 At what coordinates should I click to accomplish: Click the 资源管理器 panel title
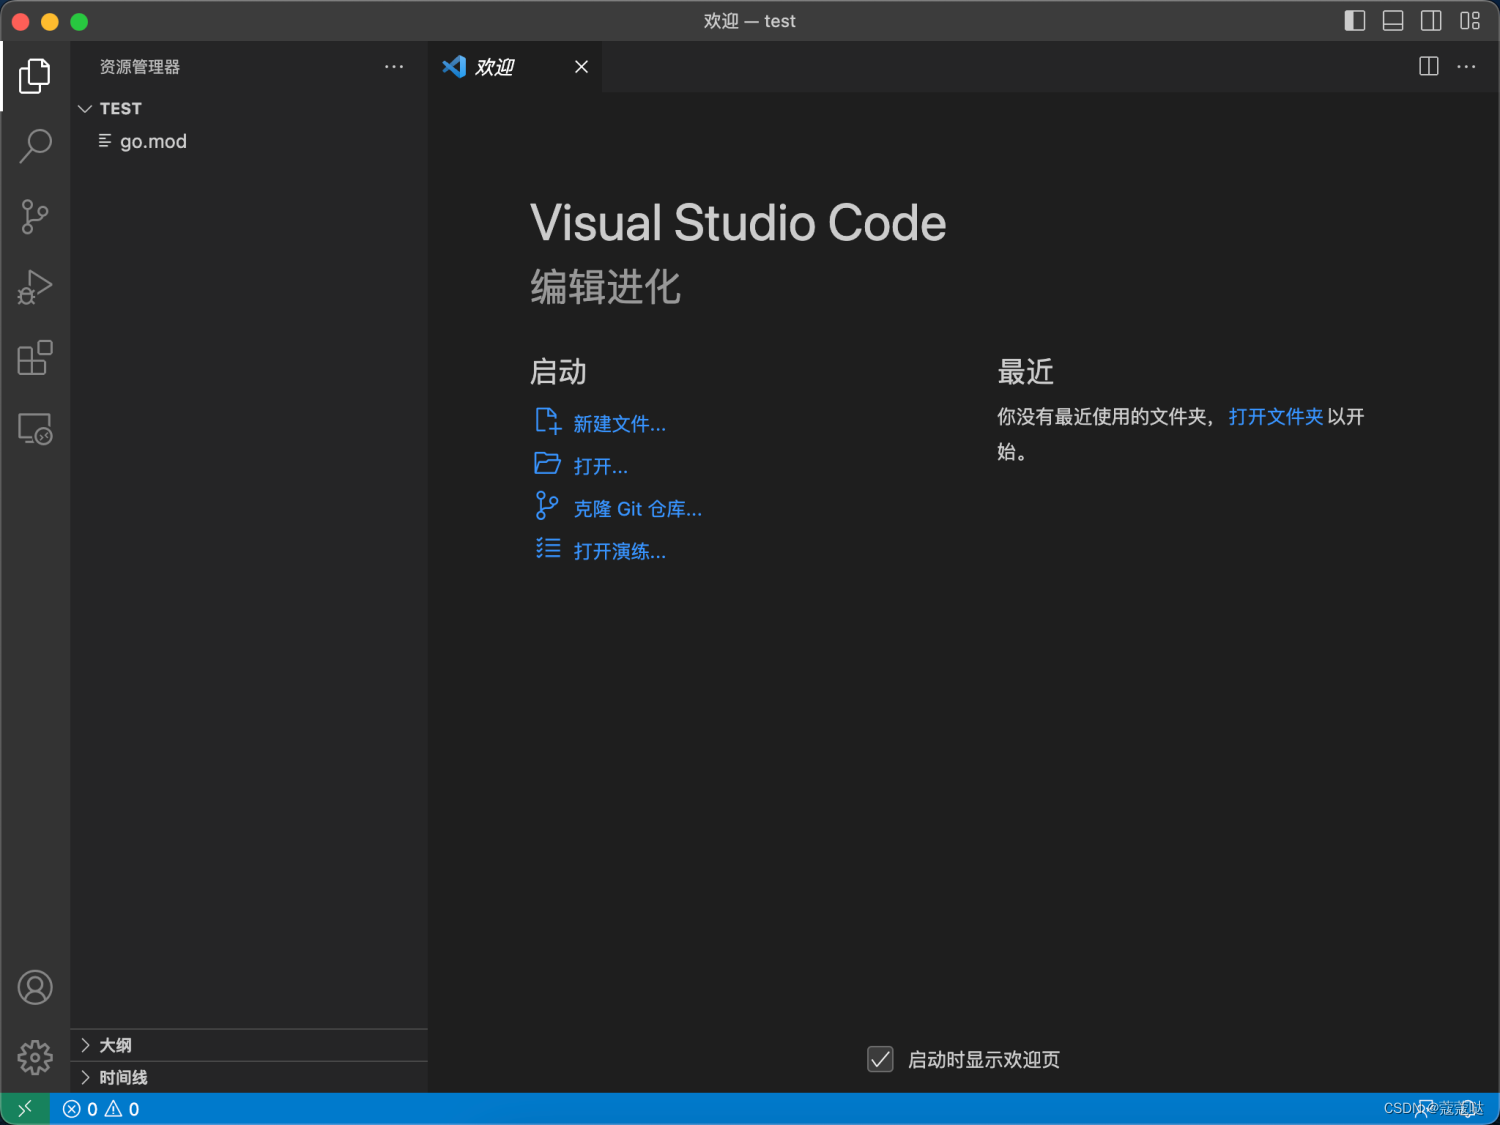[x=140, y=67]
